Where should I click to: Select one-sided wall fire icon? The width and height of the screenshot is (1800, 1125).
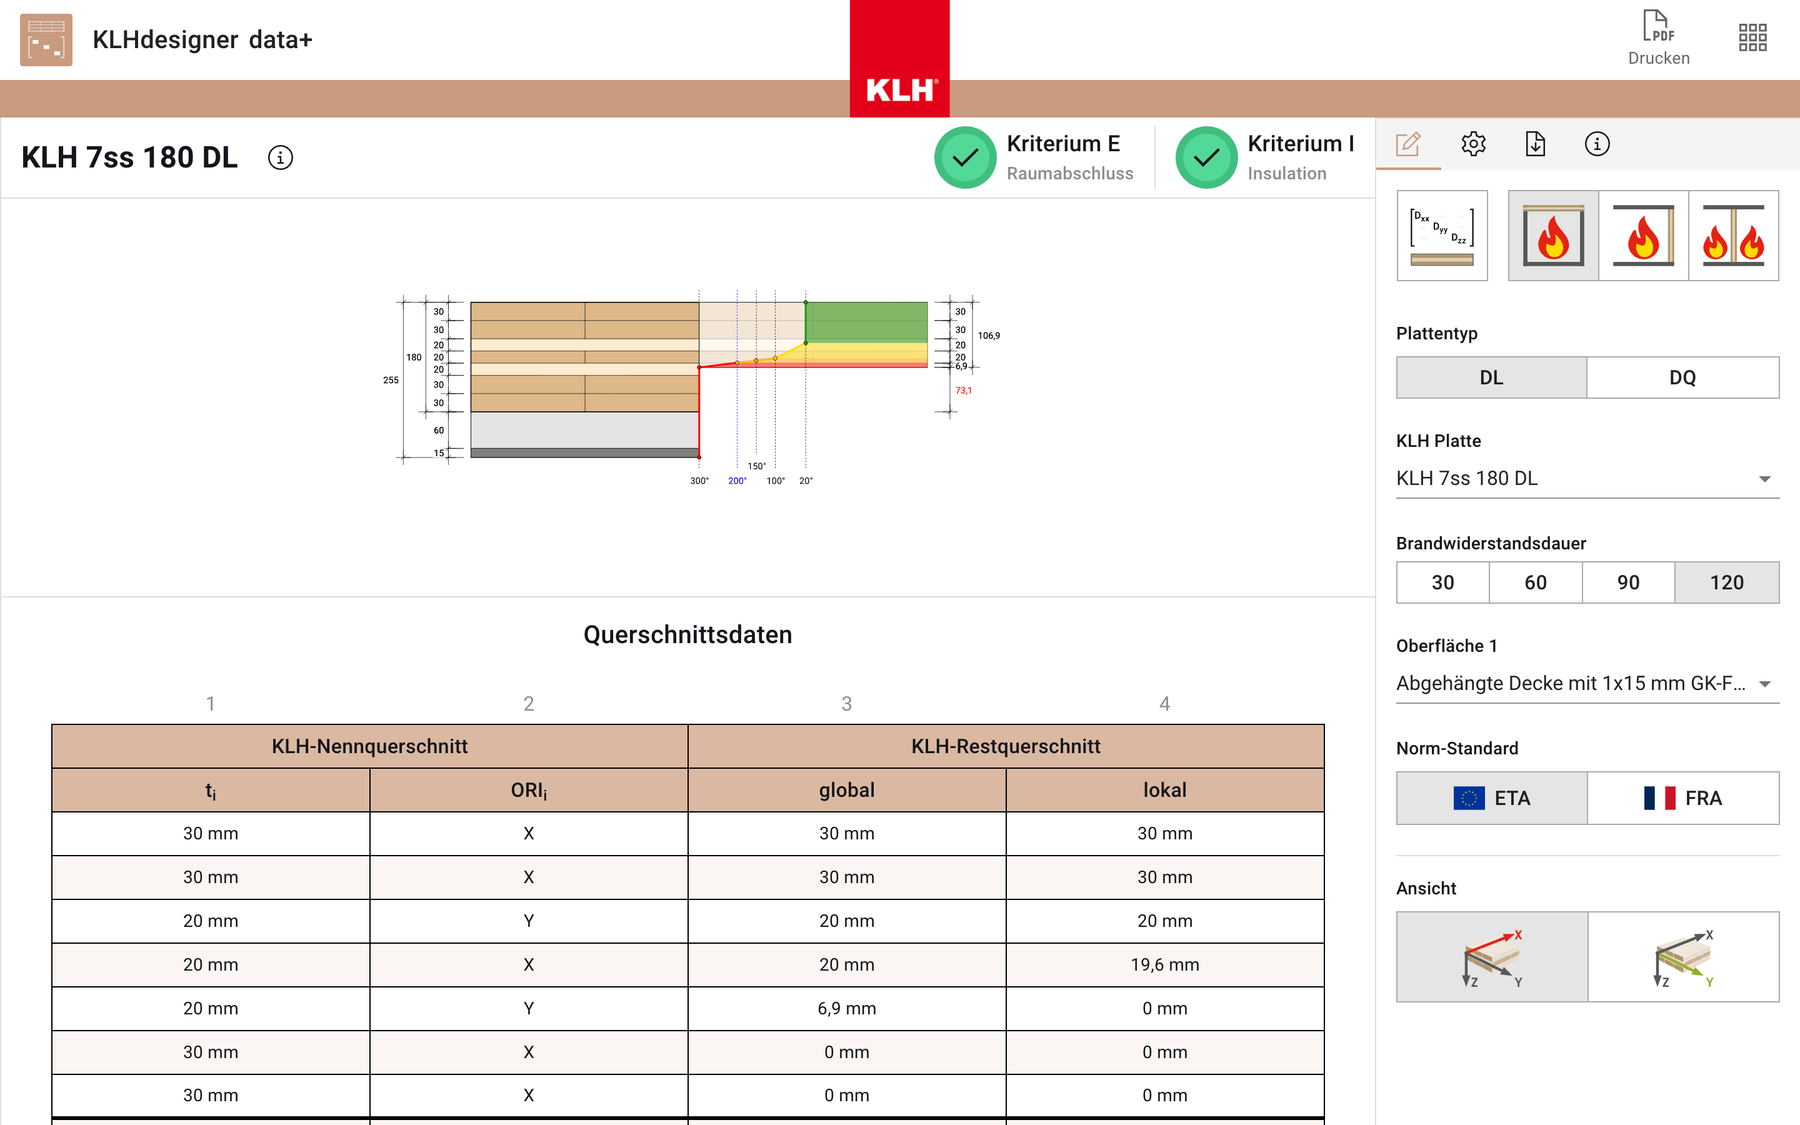click(x=1643, y=236)
